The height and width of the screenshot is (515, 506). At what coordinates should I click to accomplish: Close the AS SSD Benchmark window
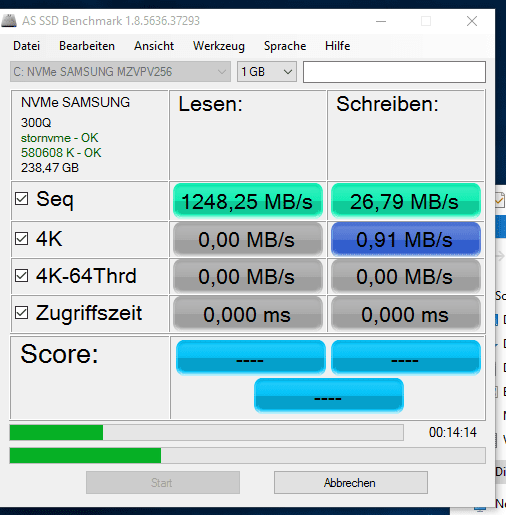pos(472,21)
